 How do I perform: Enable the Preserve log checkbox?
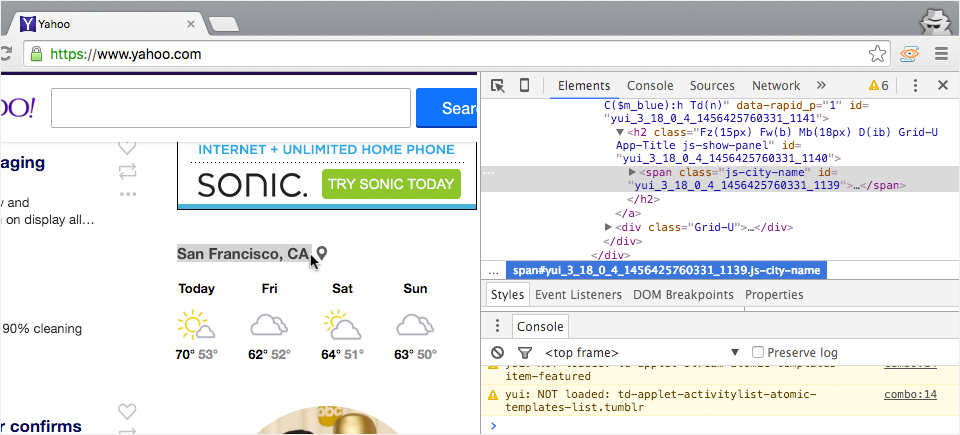click(758, 353)
